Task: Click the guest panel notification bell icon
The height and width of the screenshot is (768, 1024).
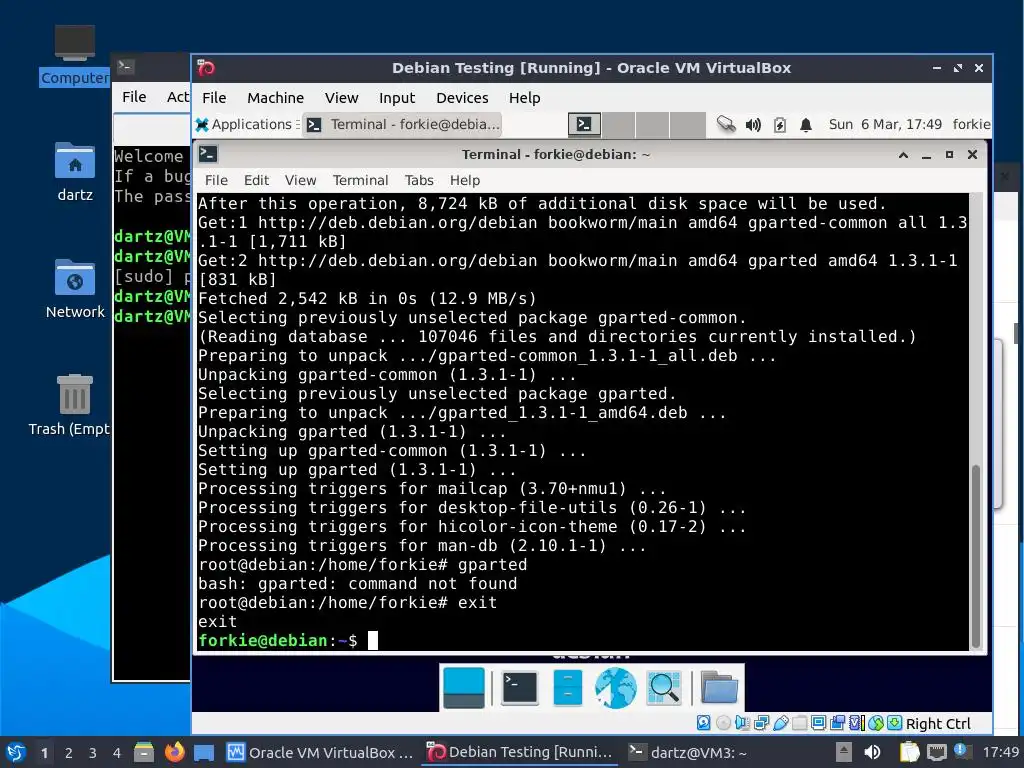Action: (x=806, y=124)
